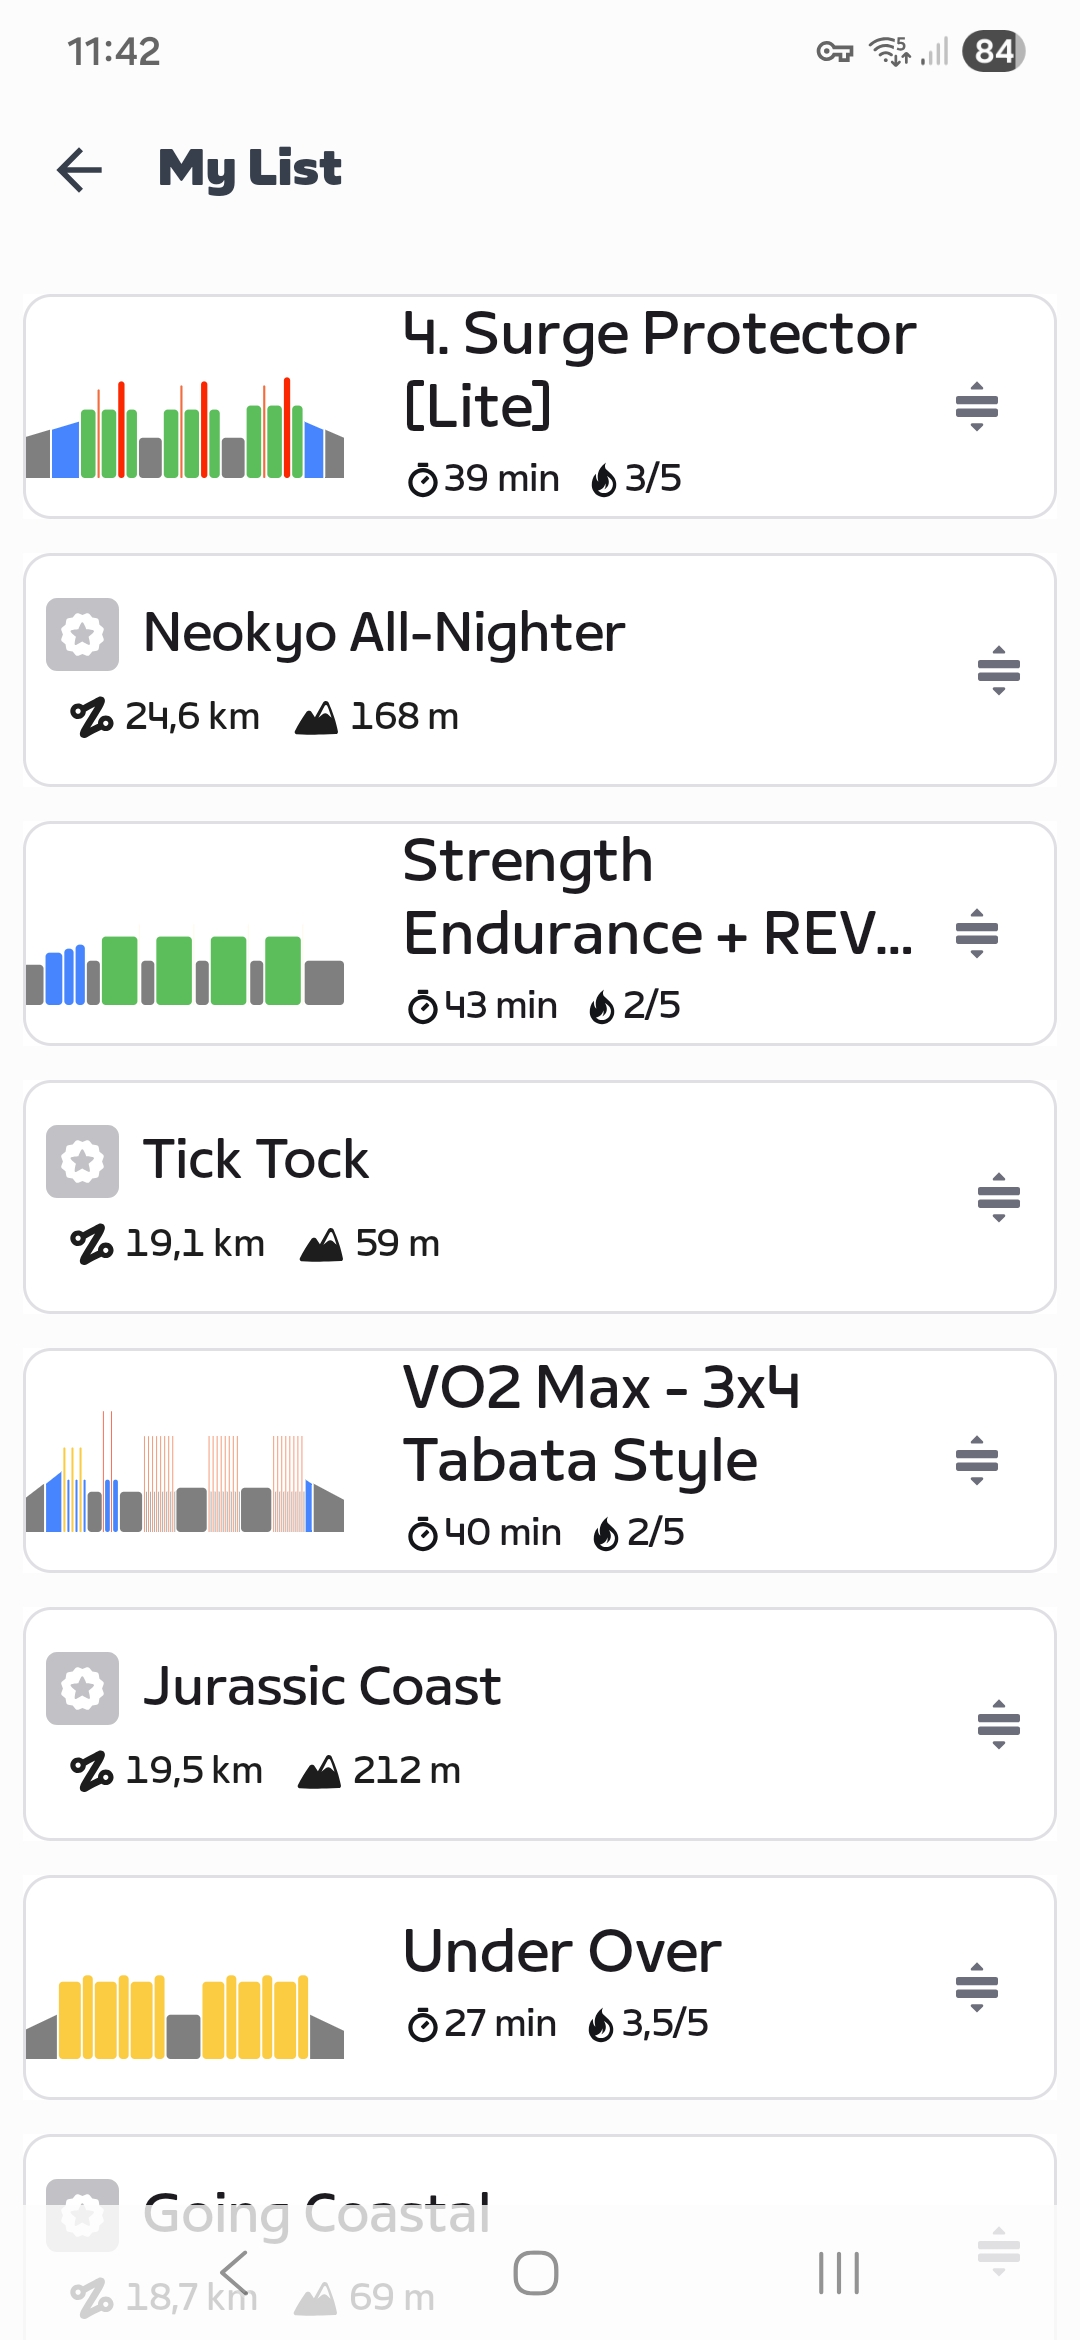Tap reorder handle for Neokyo All-Nighter
Screen dimensions: 1080x2340
(x=998, y=670)
